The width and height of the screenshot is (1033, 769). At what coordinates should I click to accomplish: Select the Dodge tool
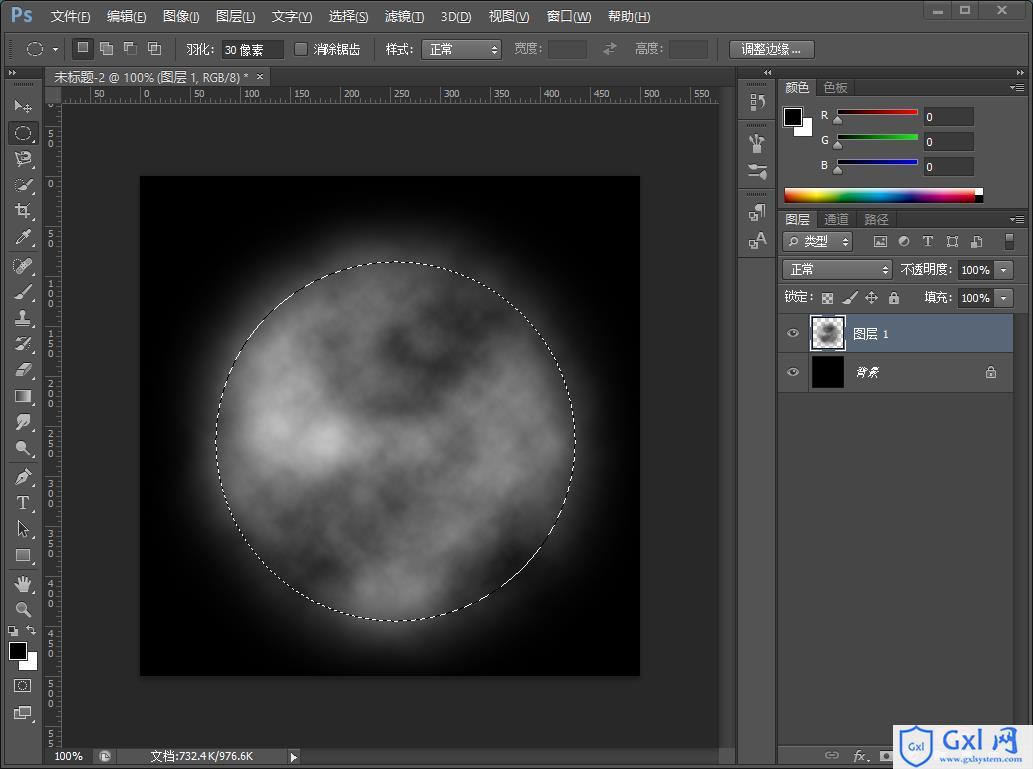(x=23, y=449)
